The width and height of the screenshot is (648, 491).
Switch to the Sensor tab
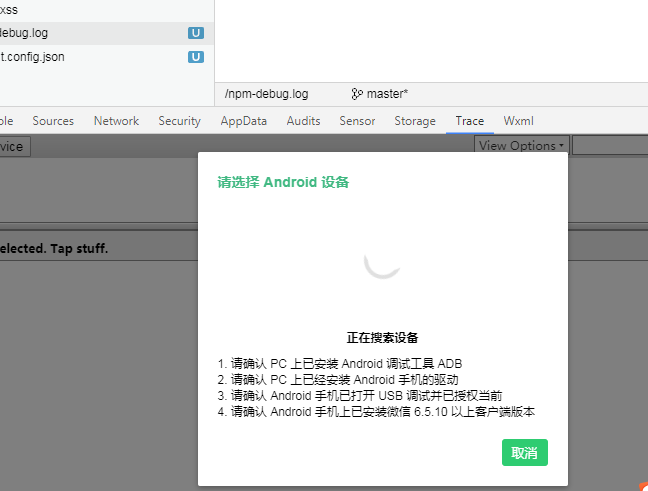(357, 121)
